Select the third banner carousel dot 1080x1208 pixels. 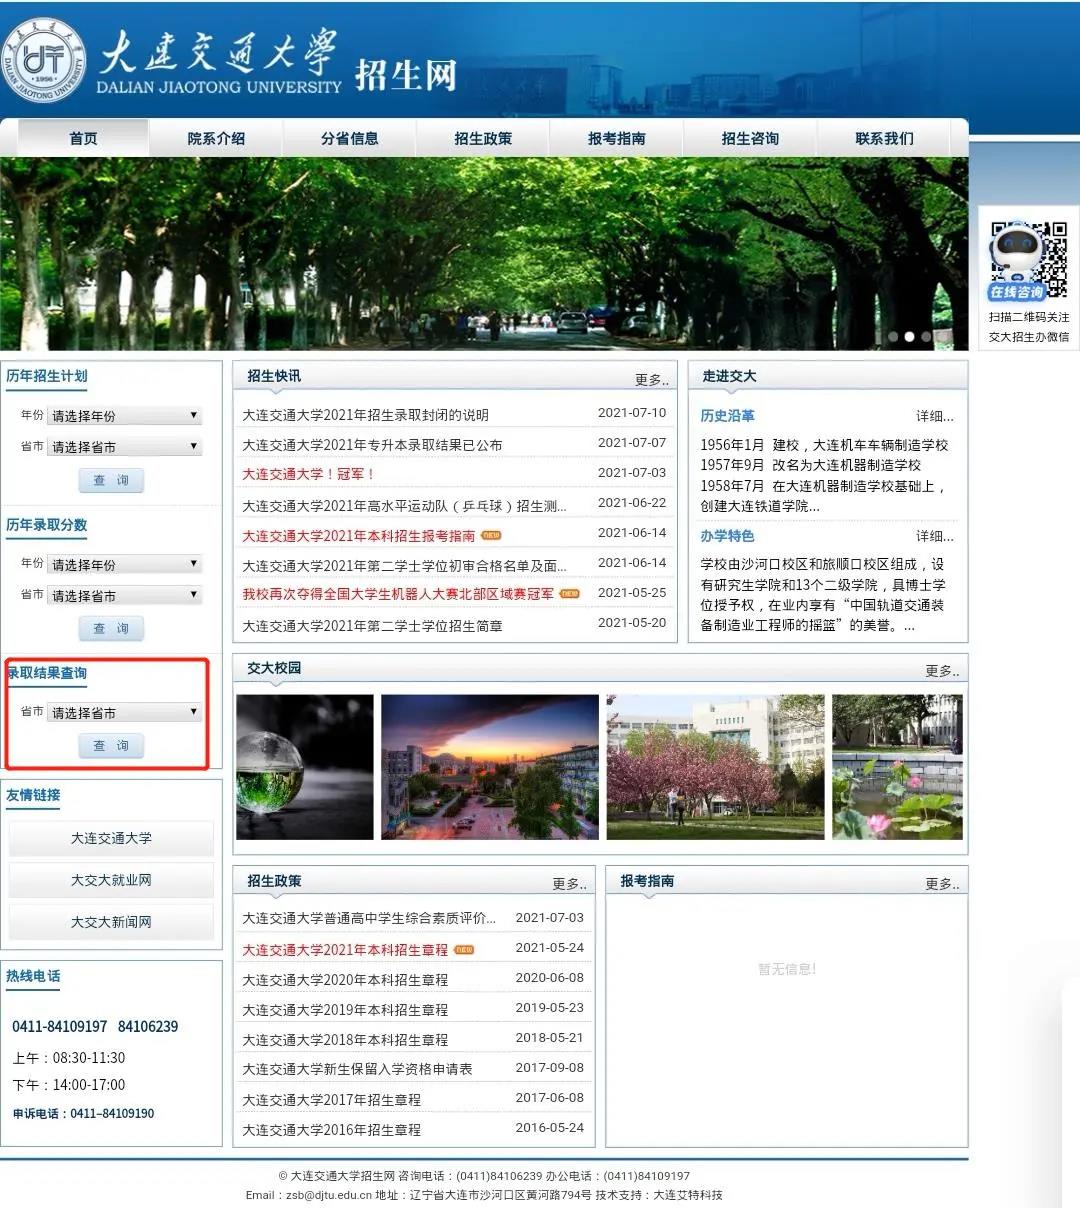(926, 337)
